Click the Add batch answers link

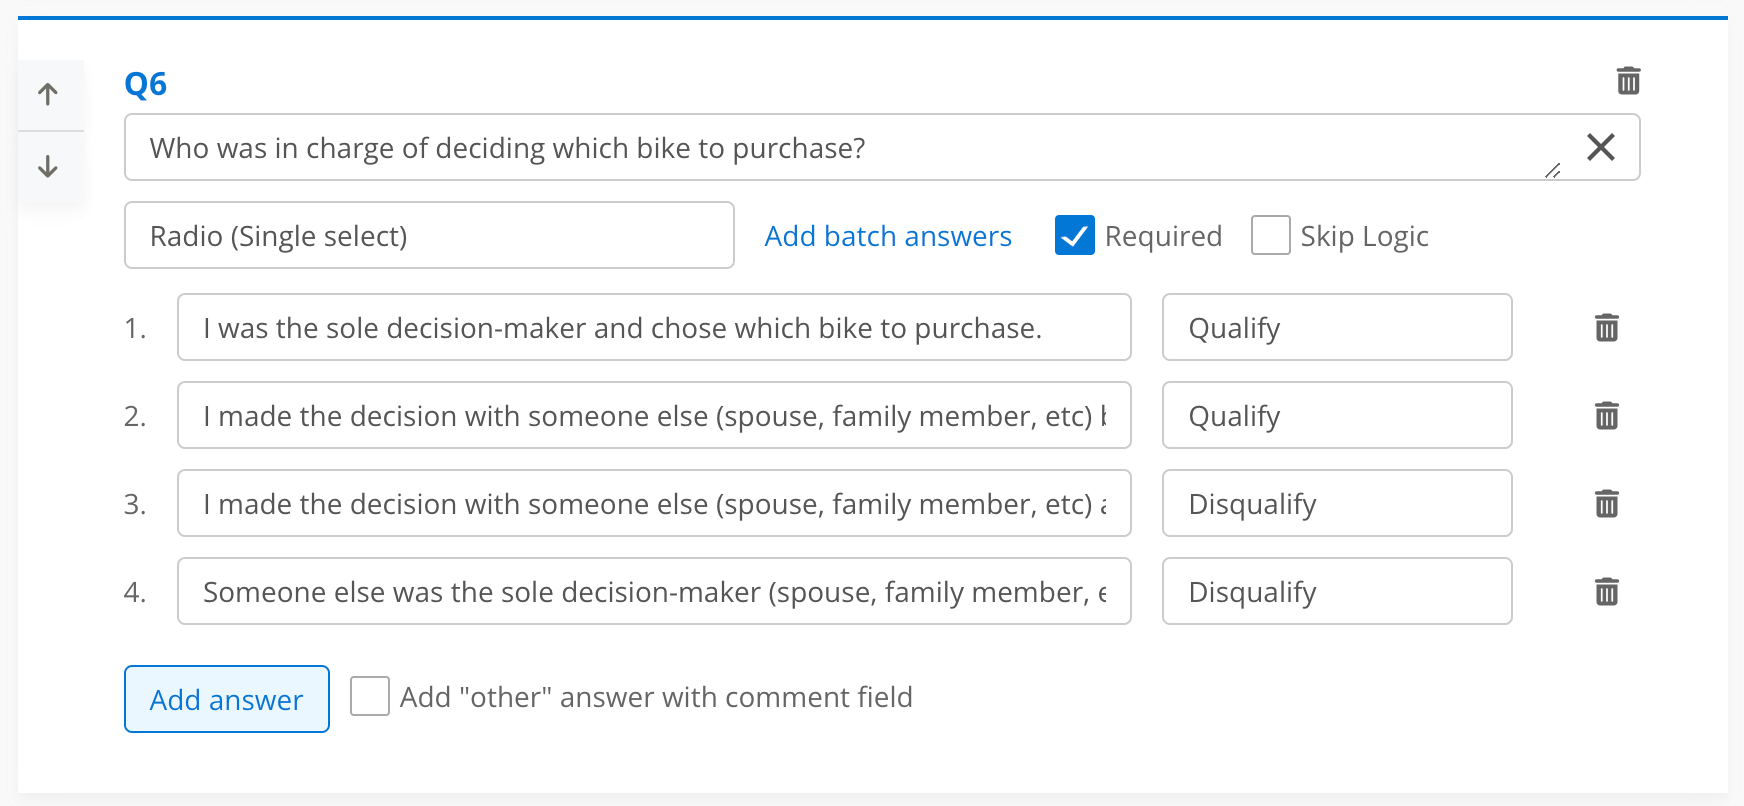888,236
